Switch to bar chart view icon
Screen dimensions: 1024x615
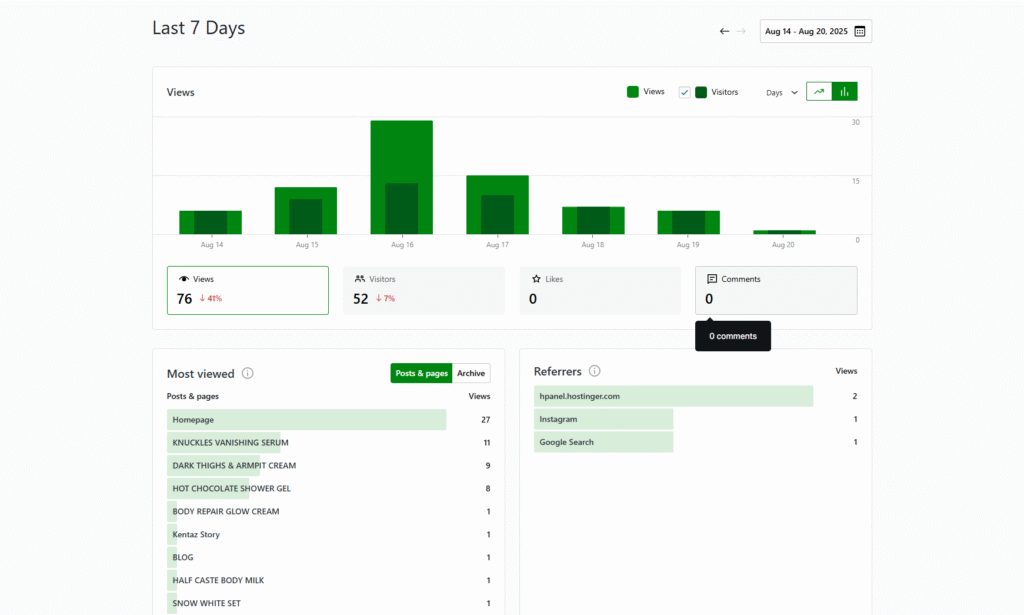point(844,92)
